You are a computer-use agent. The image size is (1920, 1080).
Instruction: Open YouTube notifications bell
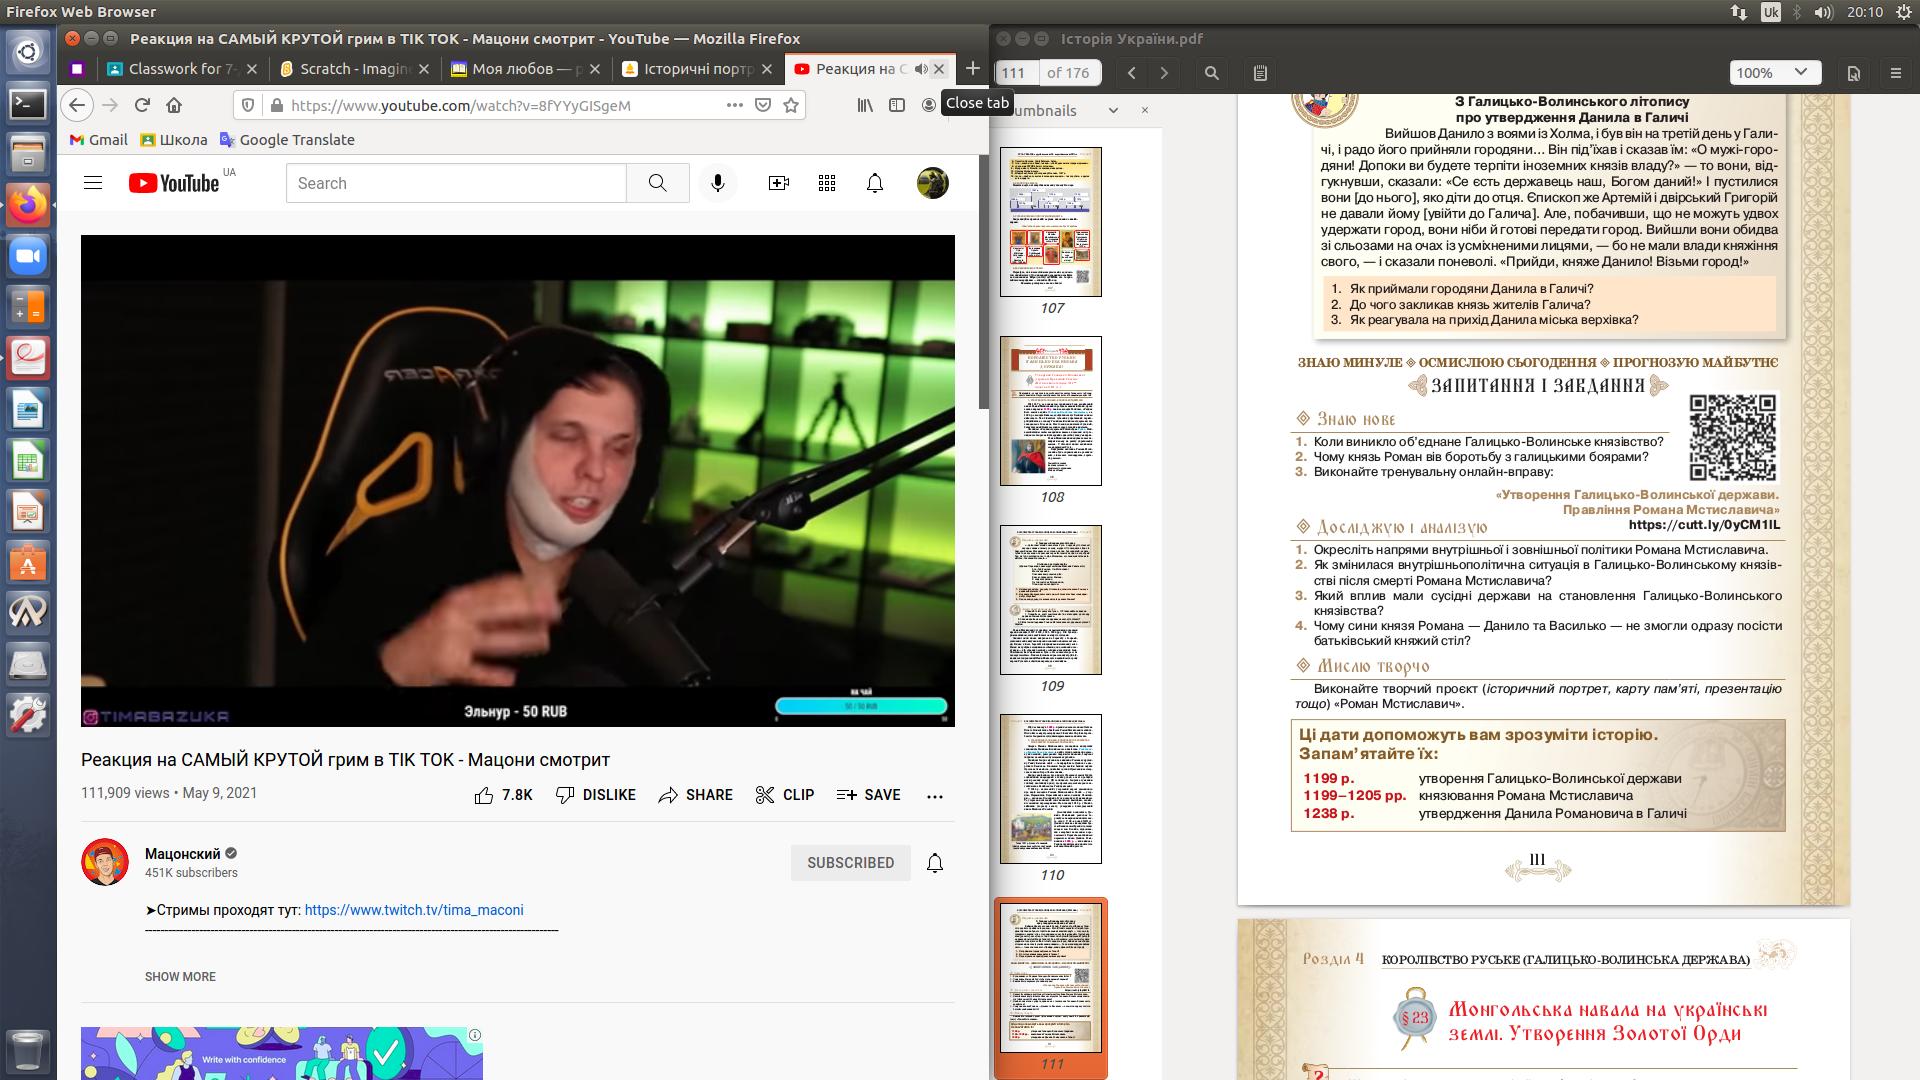coord(874,183)
